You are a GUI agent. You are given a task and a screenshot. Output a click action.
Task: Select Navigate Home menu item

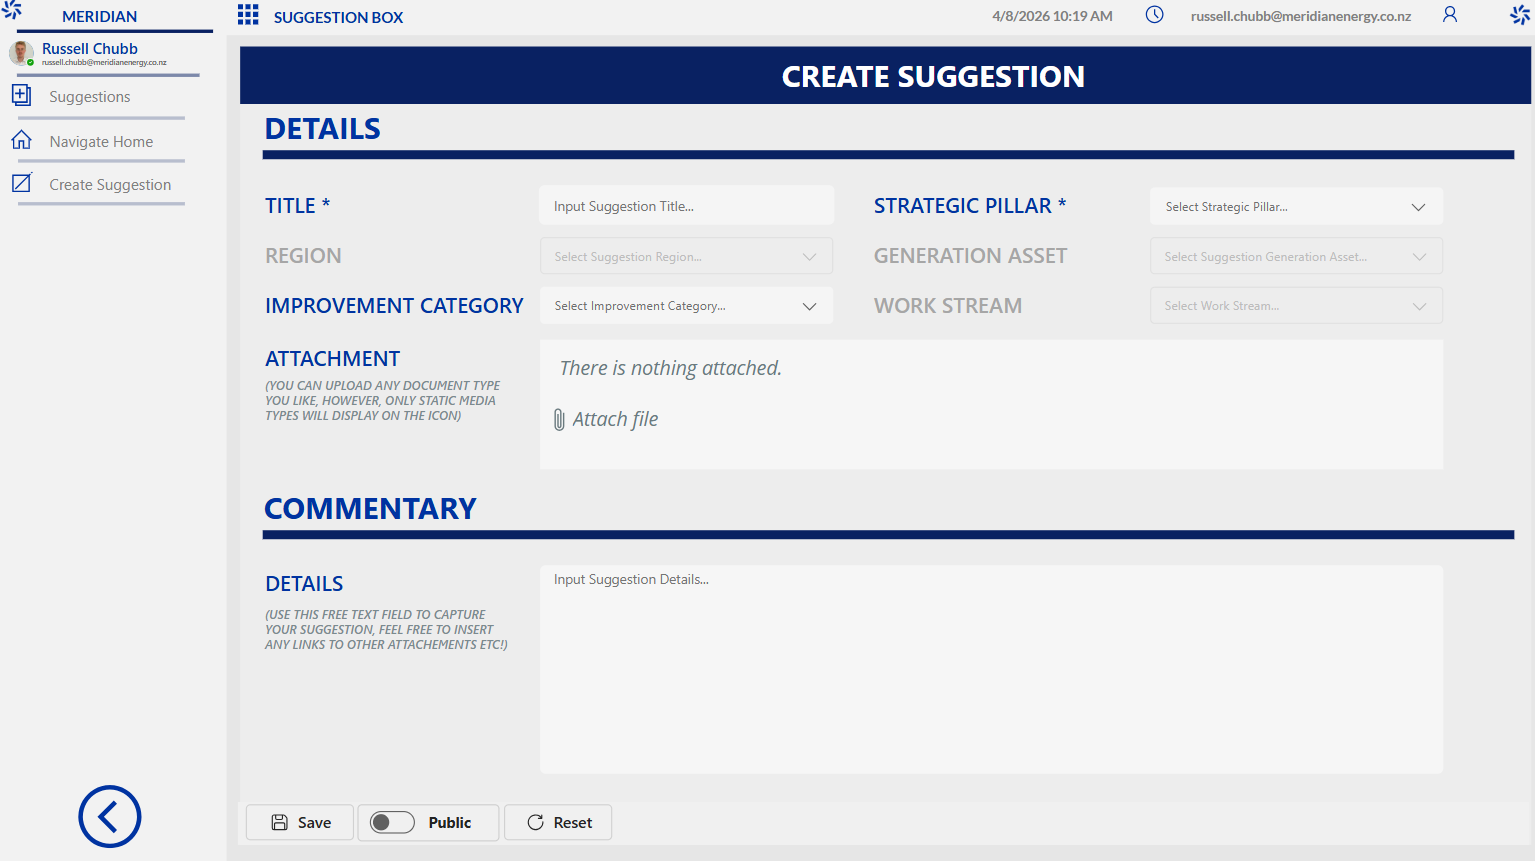(x=101, y=142)
